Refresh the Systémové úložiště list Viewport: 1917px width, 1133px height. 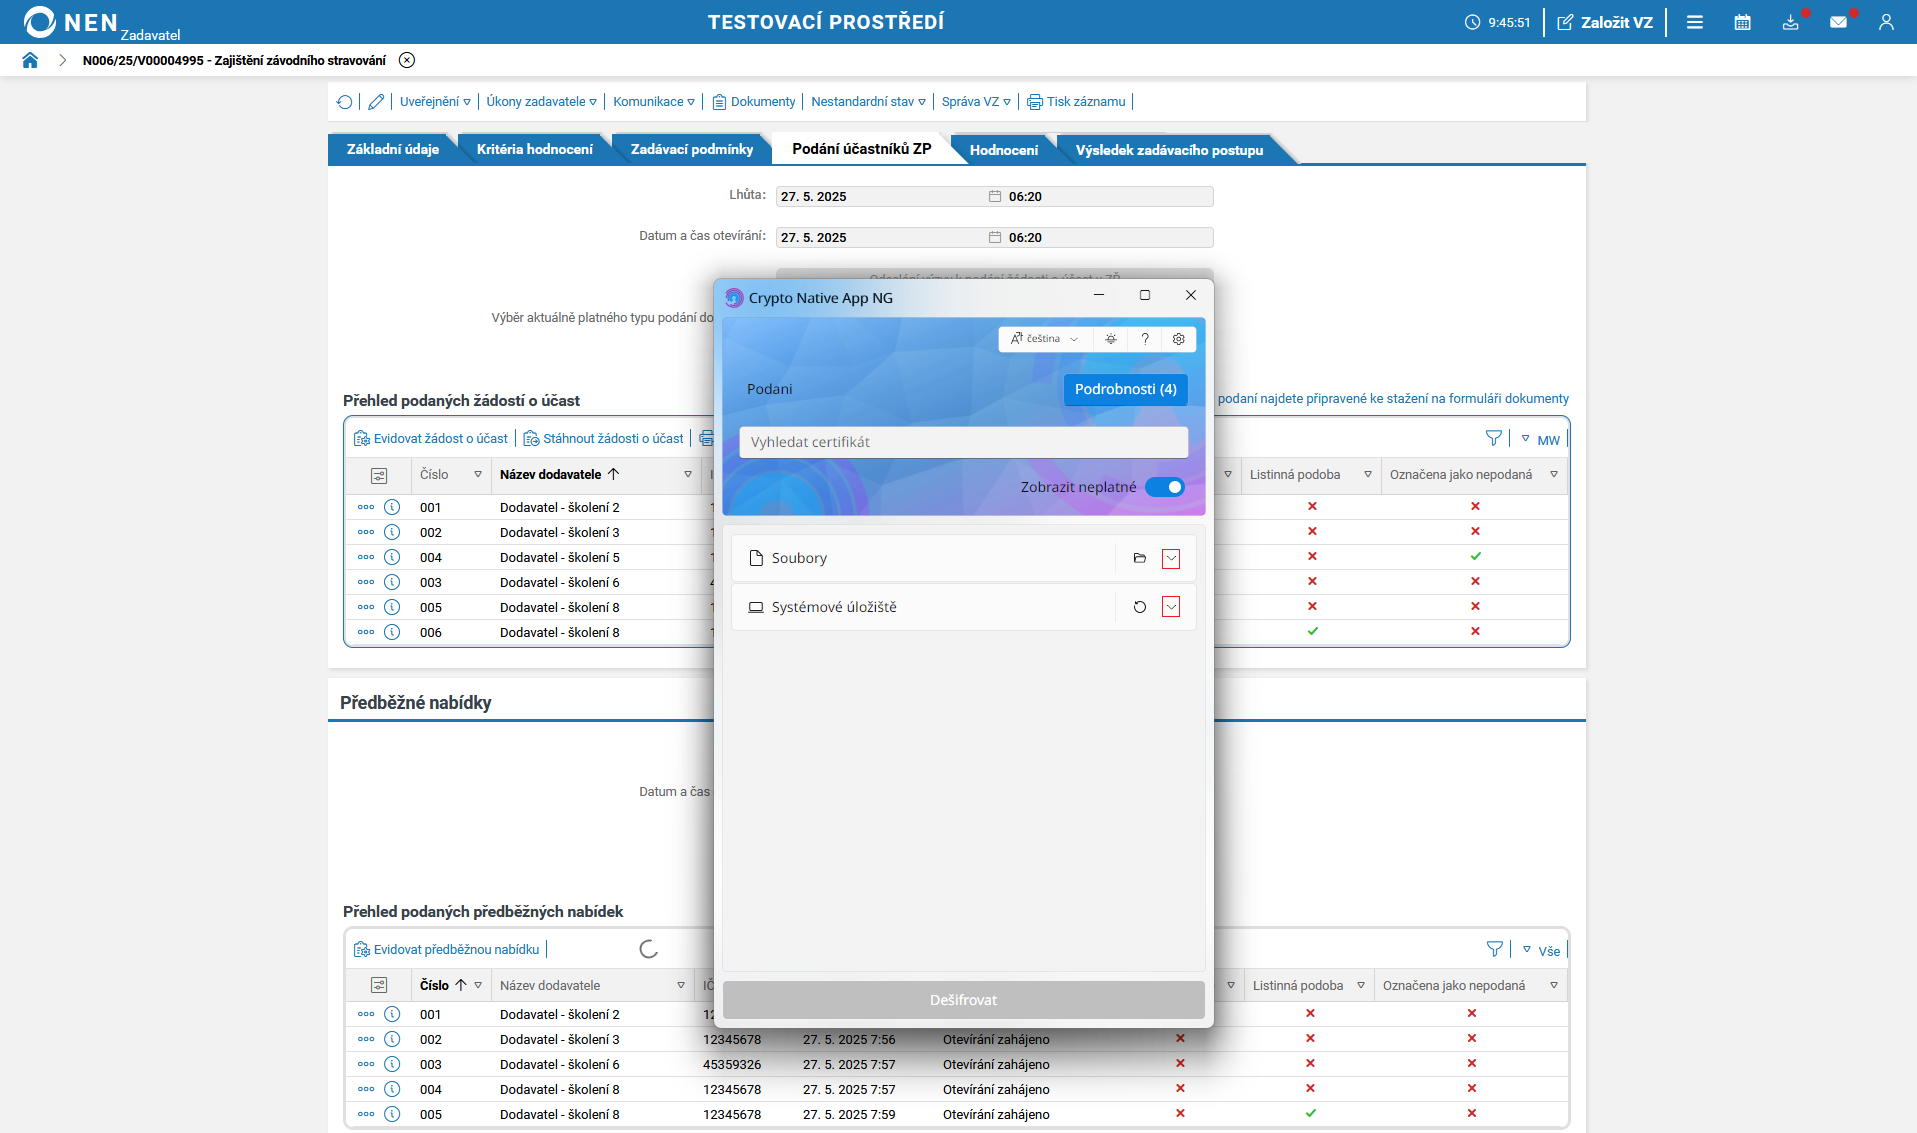1139,607
